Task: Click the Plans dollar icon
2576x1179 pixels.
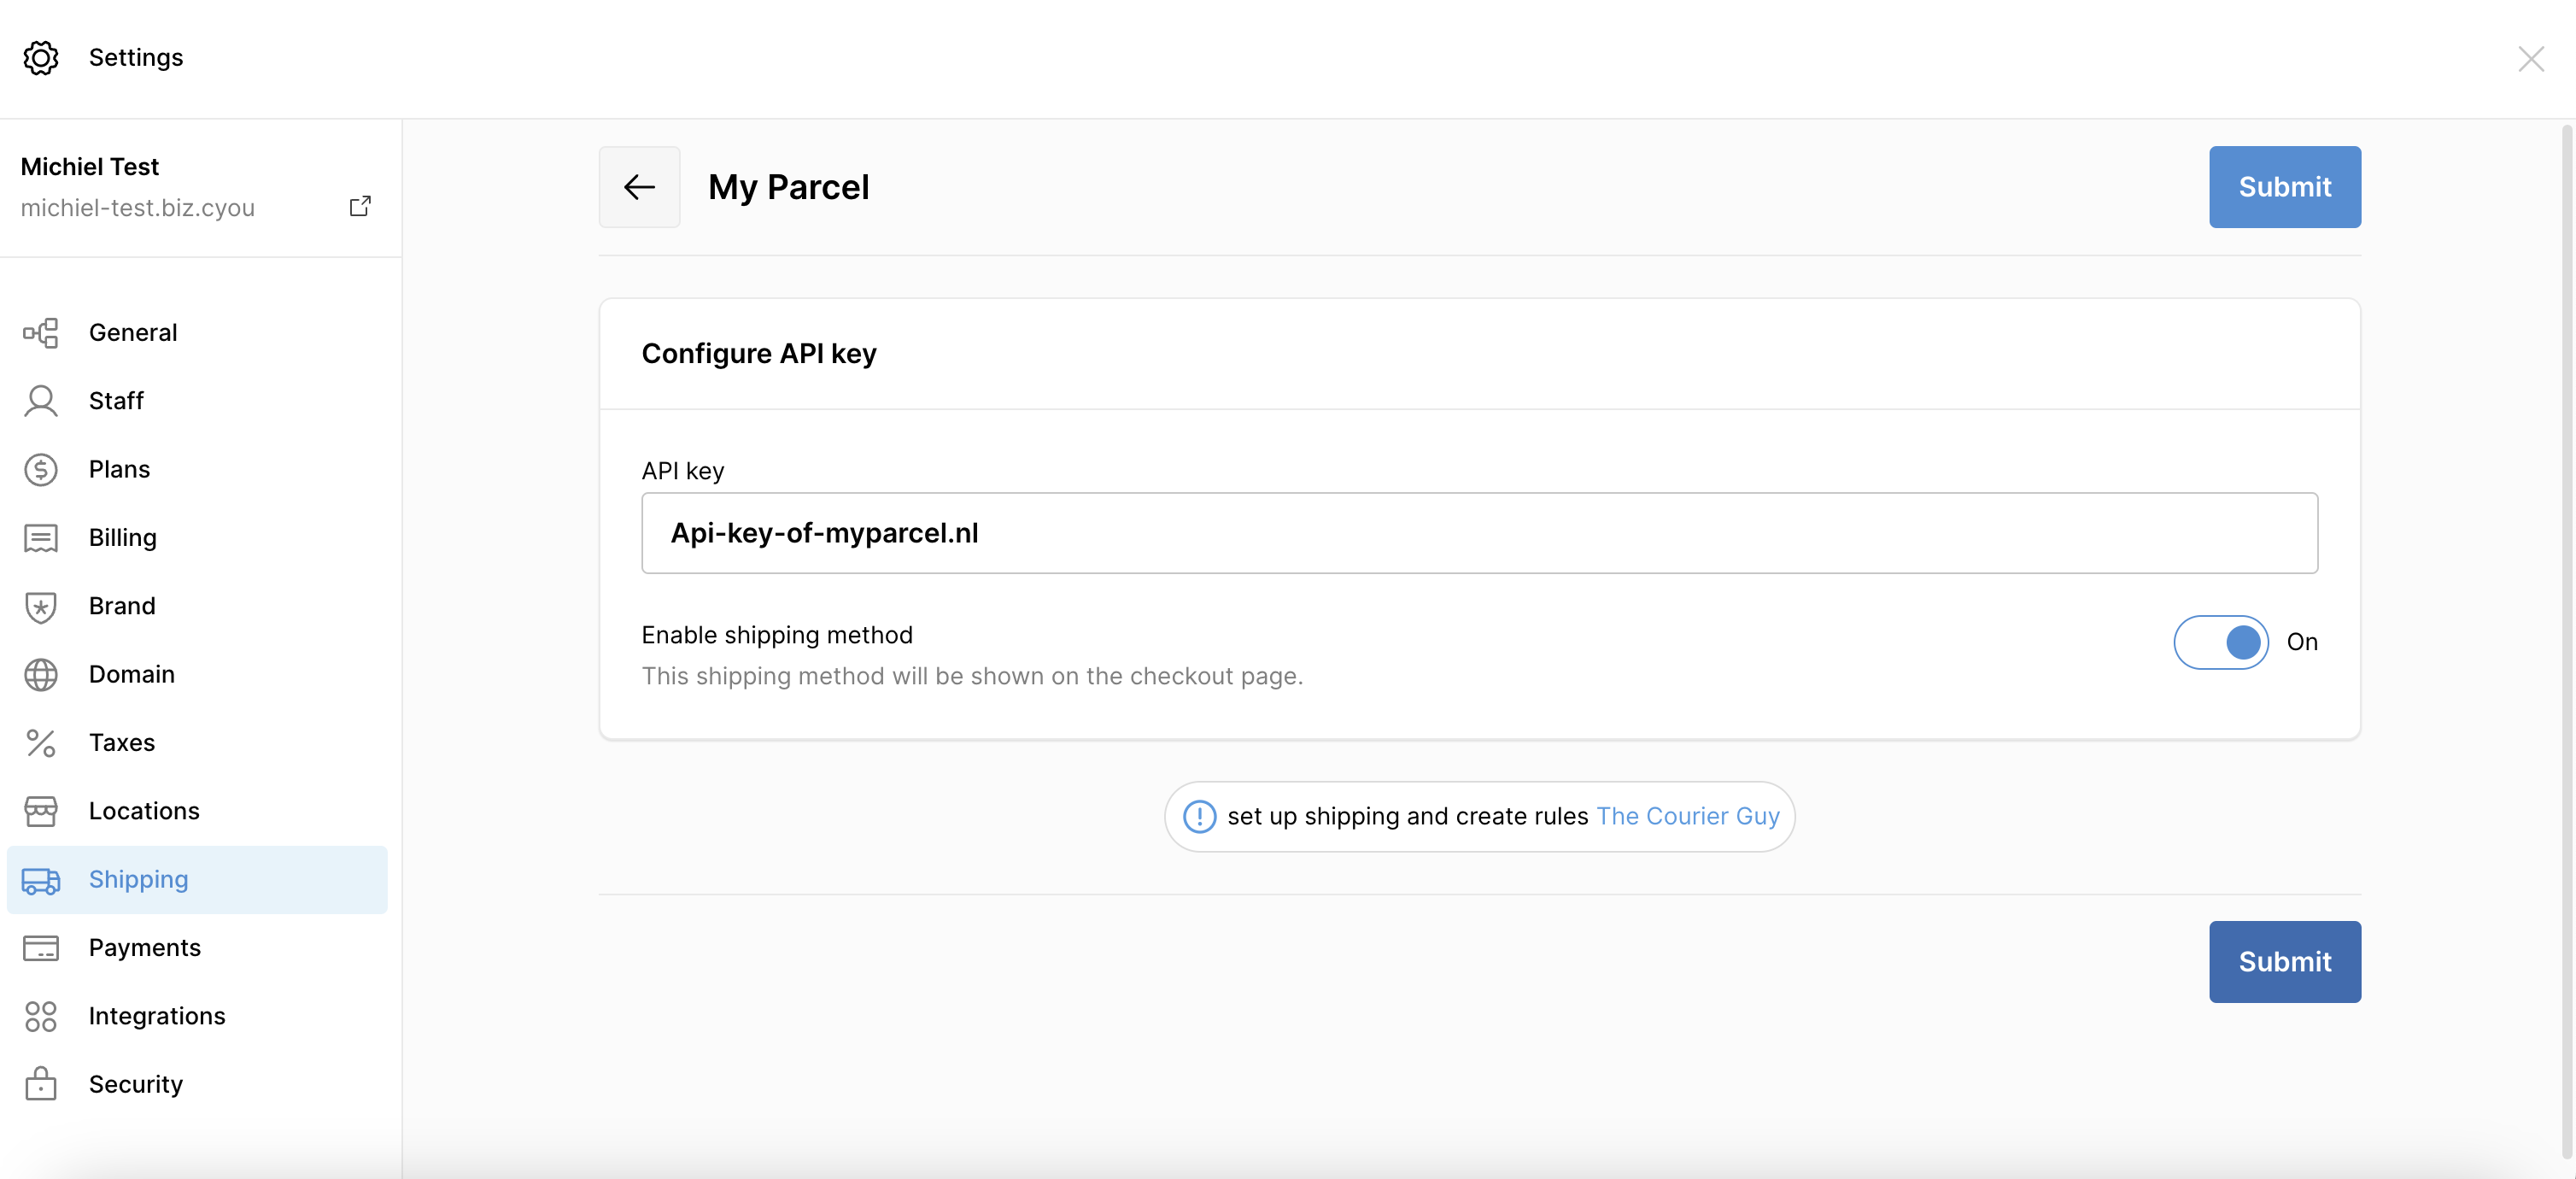Action: point(41,470)
